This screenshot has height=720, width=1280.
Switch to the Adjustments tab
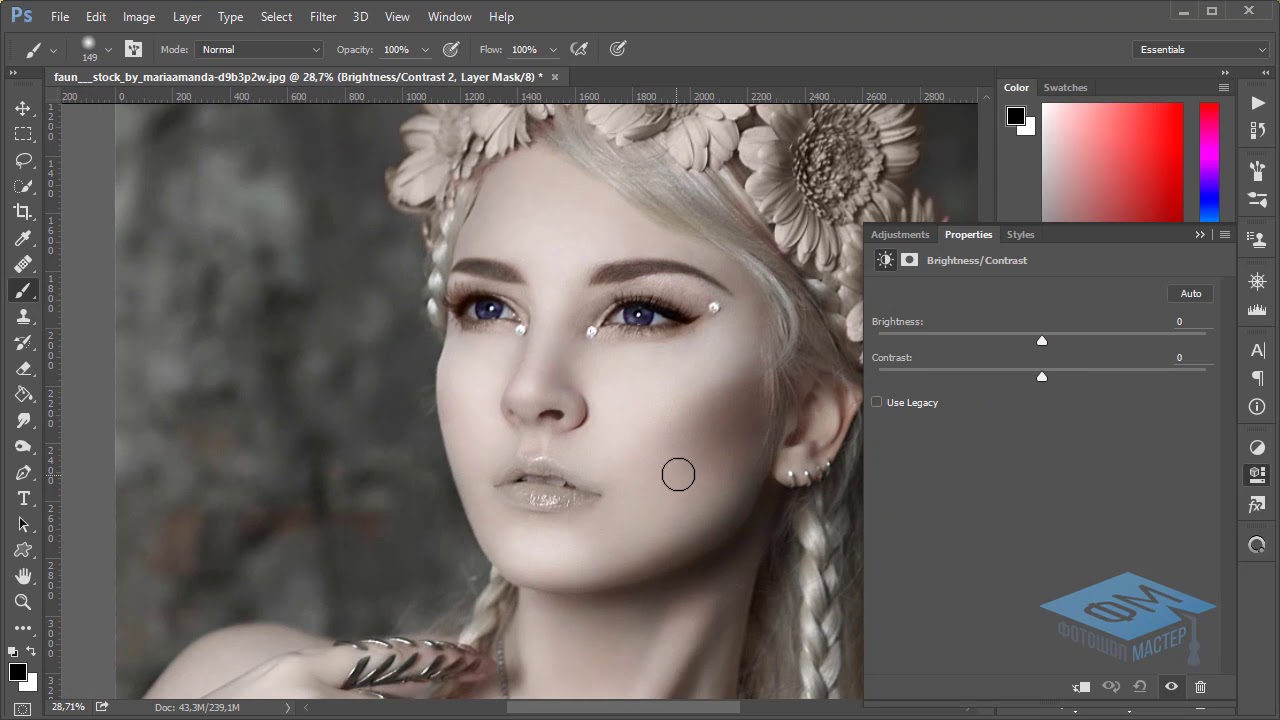click(x=900, y=235)
